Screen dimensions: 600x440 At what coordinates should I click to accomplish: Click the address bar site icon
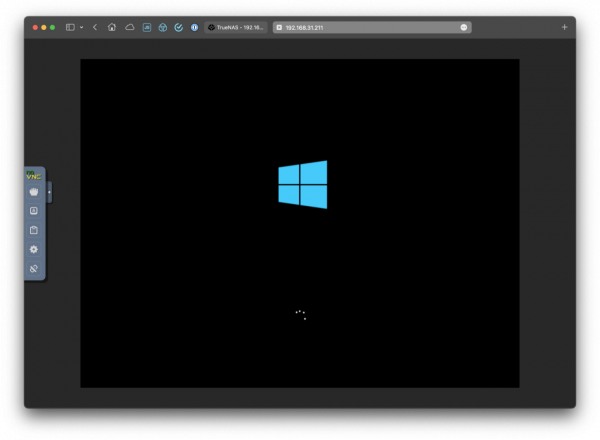tap(279, 27)
